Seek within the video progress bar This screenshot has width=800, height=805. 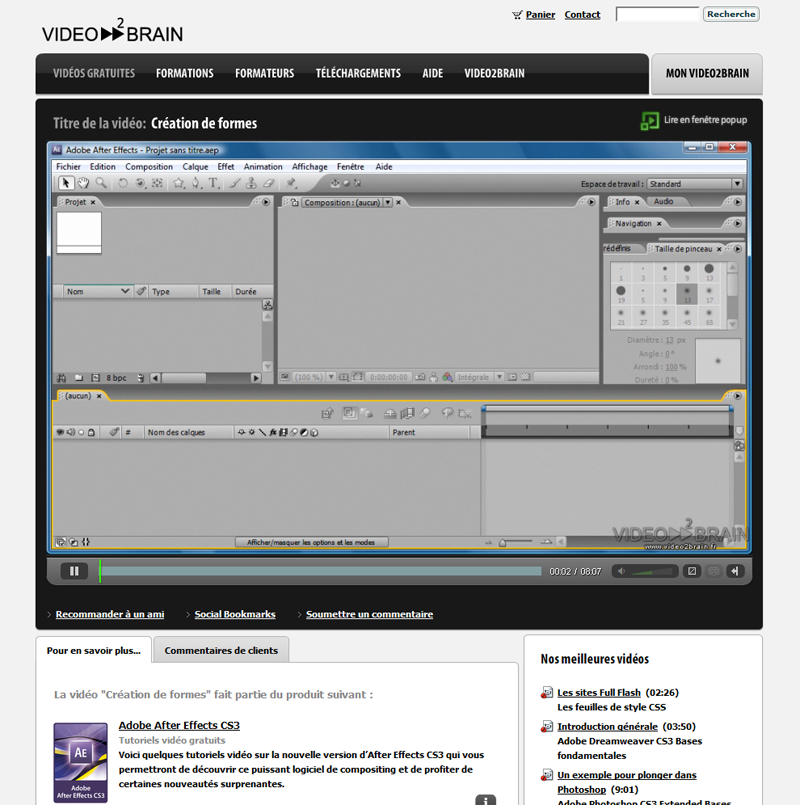click(320, 571)
